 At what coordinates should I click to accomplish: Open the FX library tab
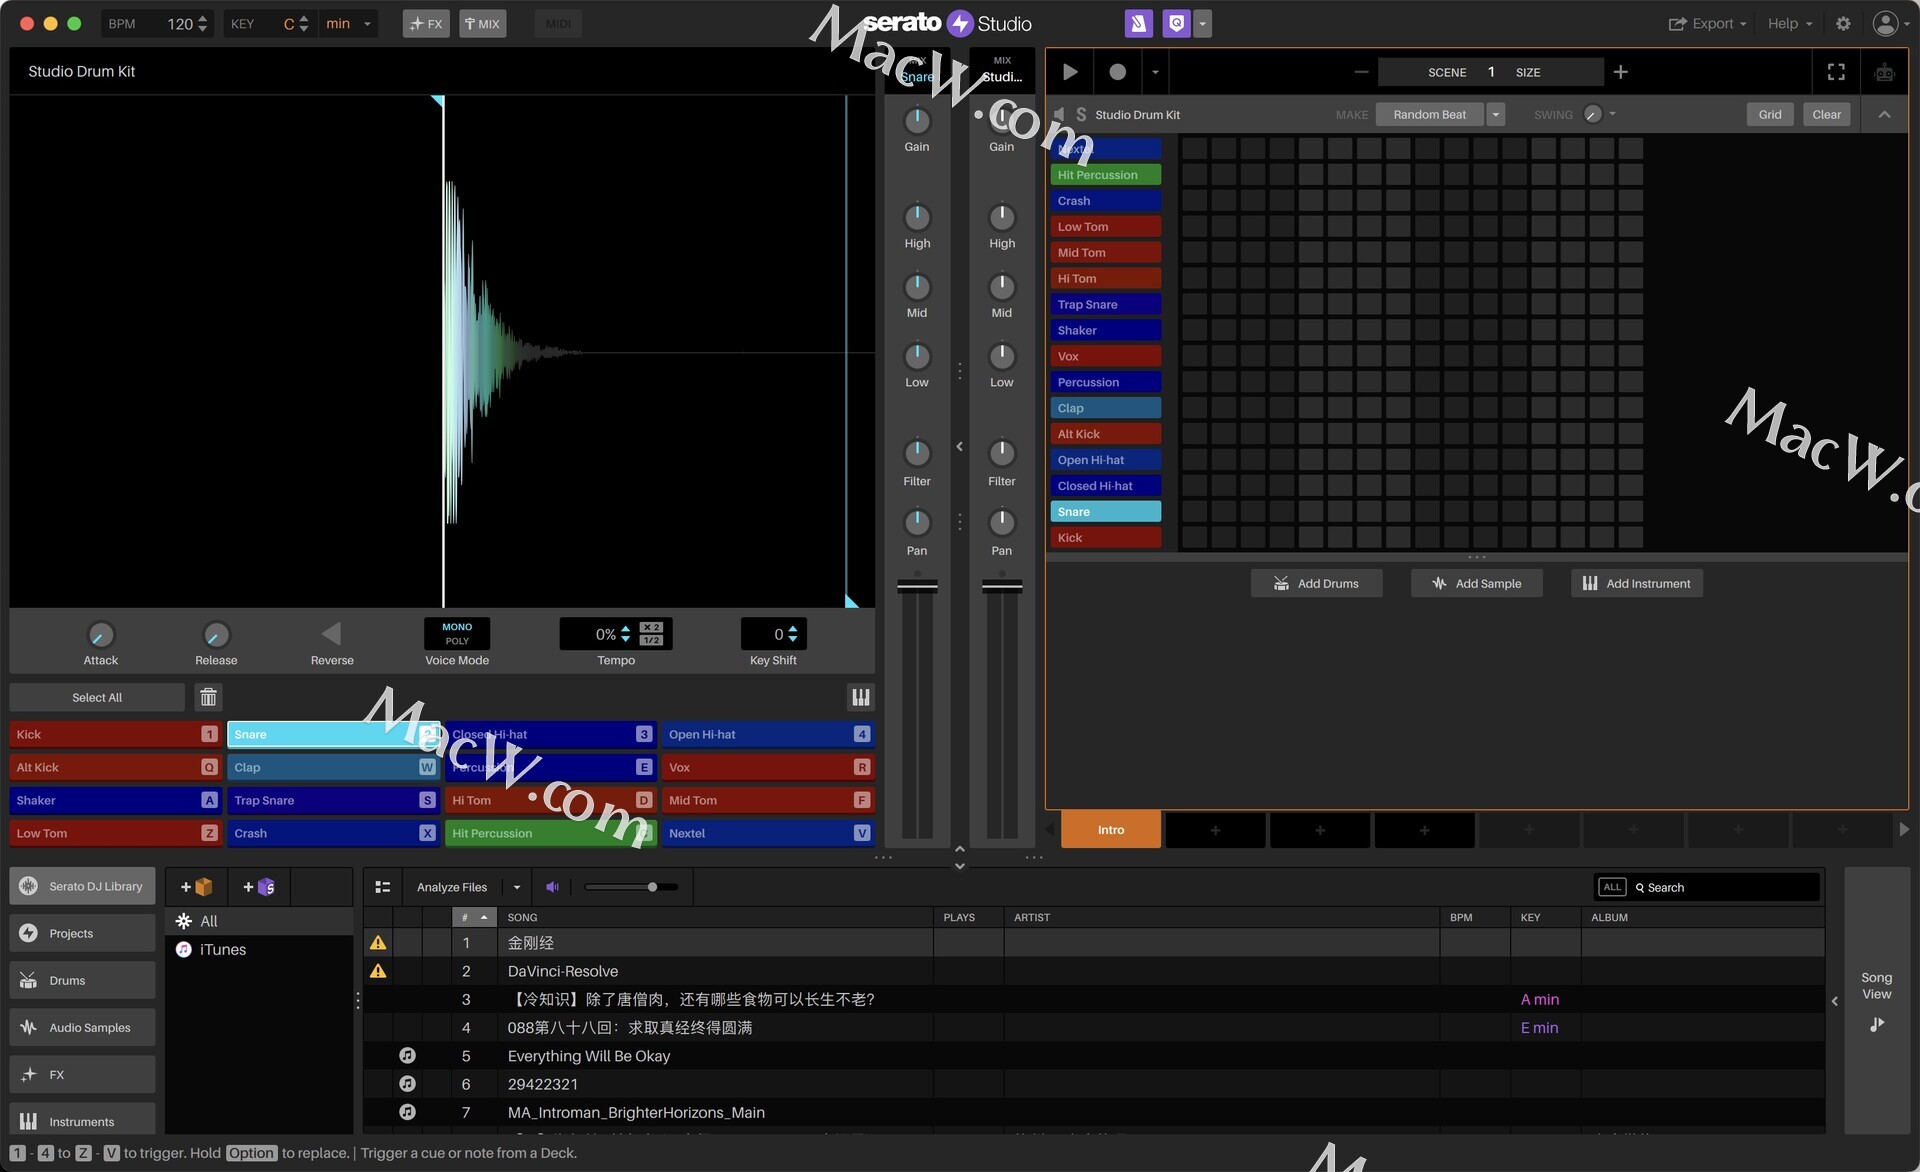pos(82,1074)
